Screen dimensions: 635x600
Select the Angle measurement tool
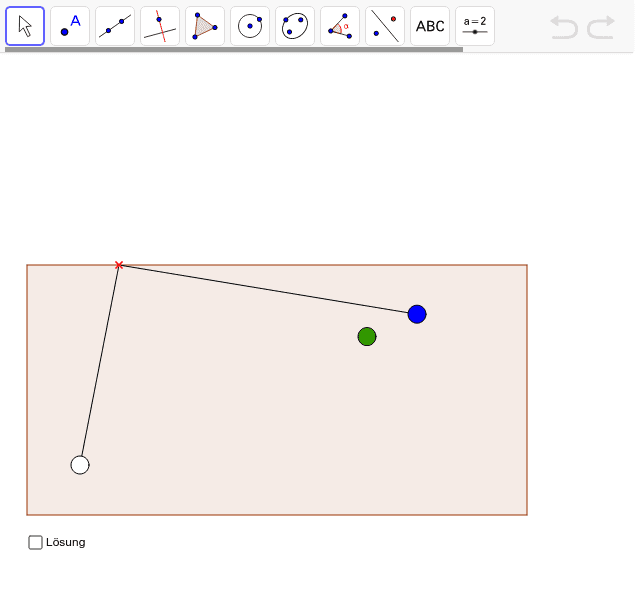tap(339, 26)
